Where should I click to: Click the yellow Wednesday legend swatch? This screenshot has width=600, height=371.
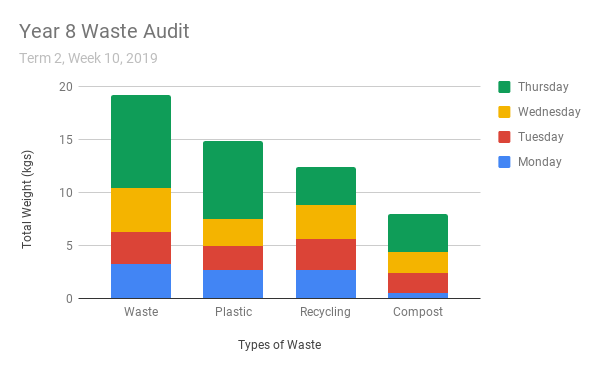[x=504, y=112]
